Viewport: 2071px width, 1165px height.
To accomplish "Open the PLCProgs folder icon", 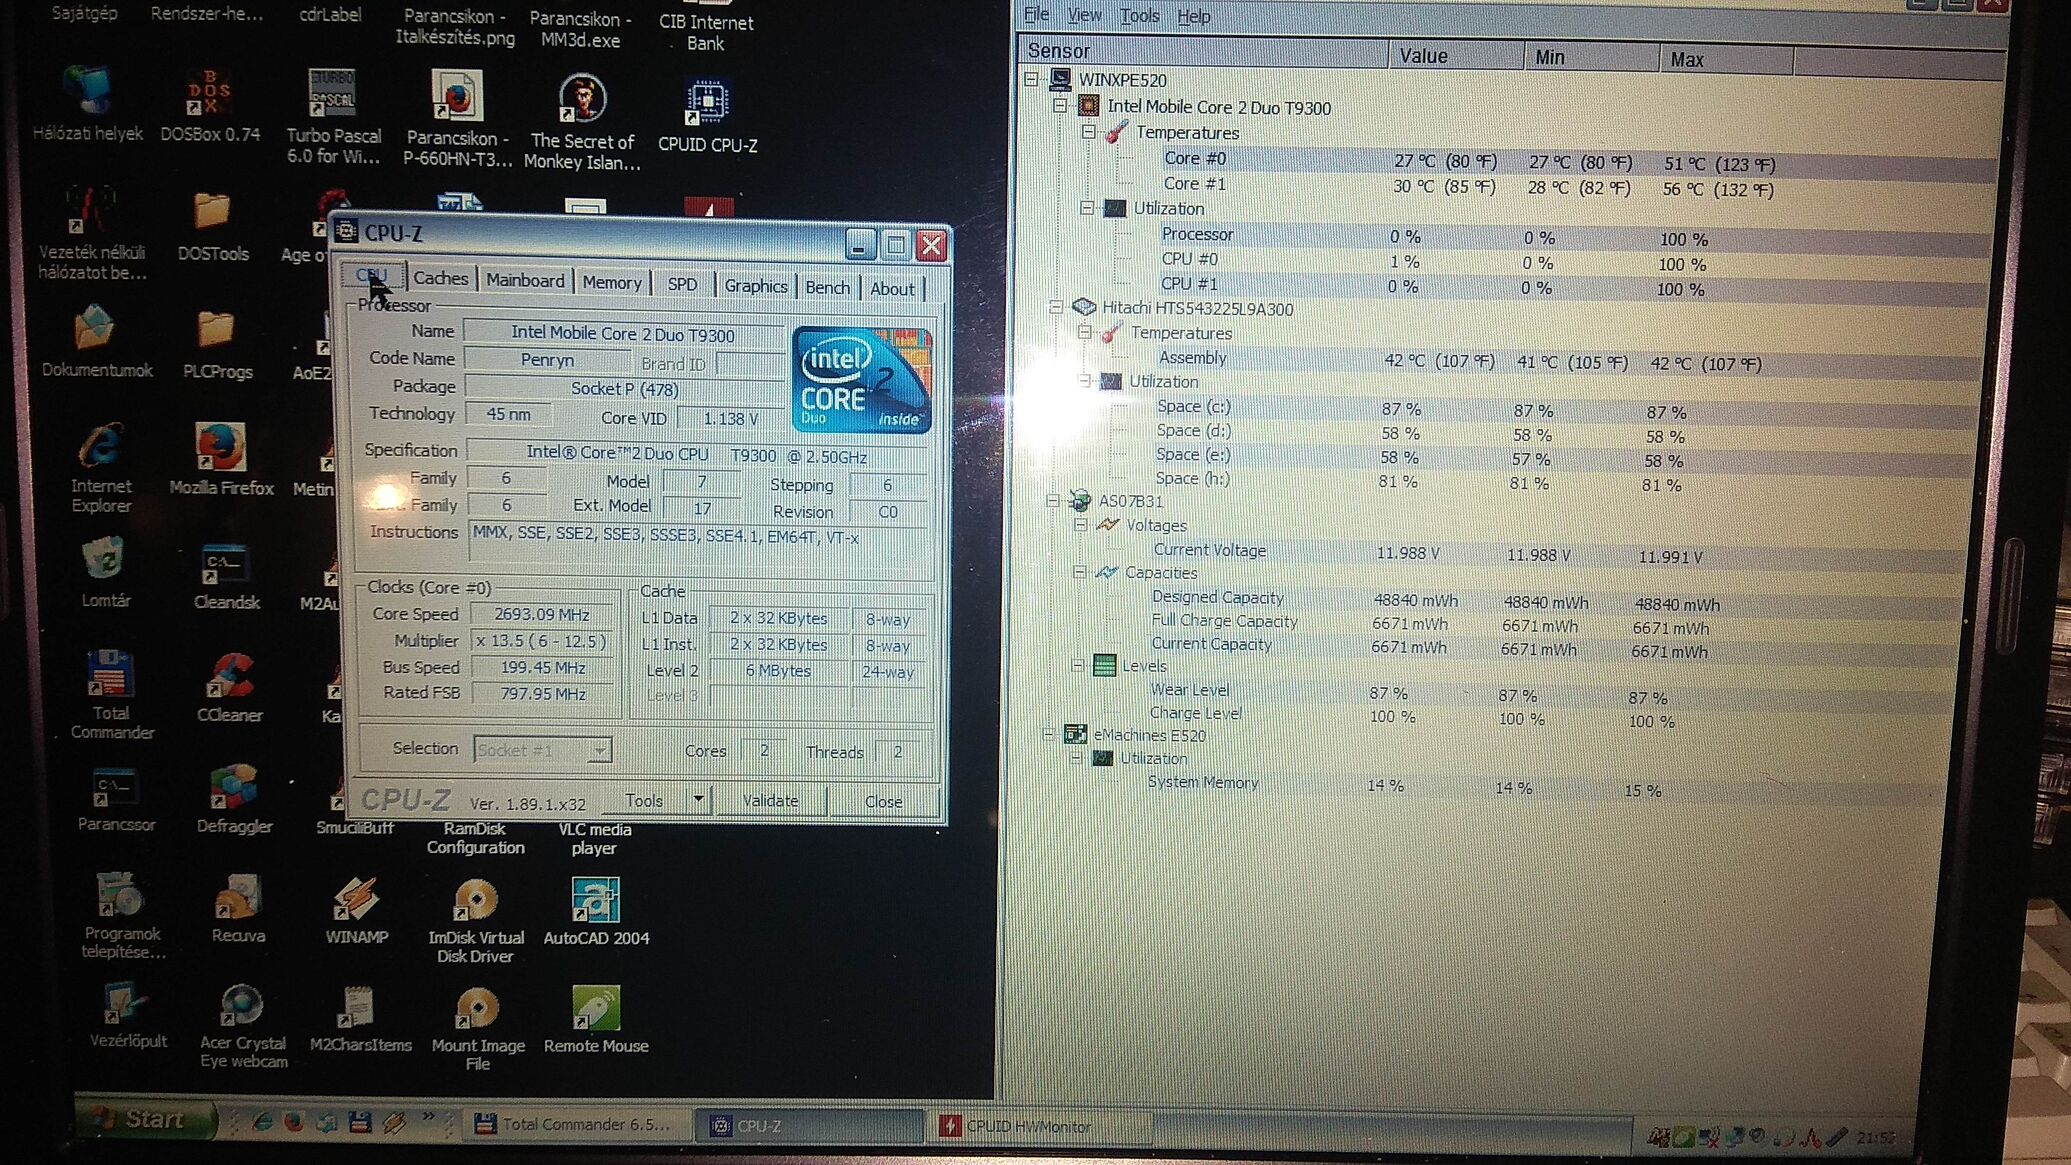I will pos(217,345).
